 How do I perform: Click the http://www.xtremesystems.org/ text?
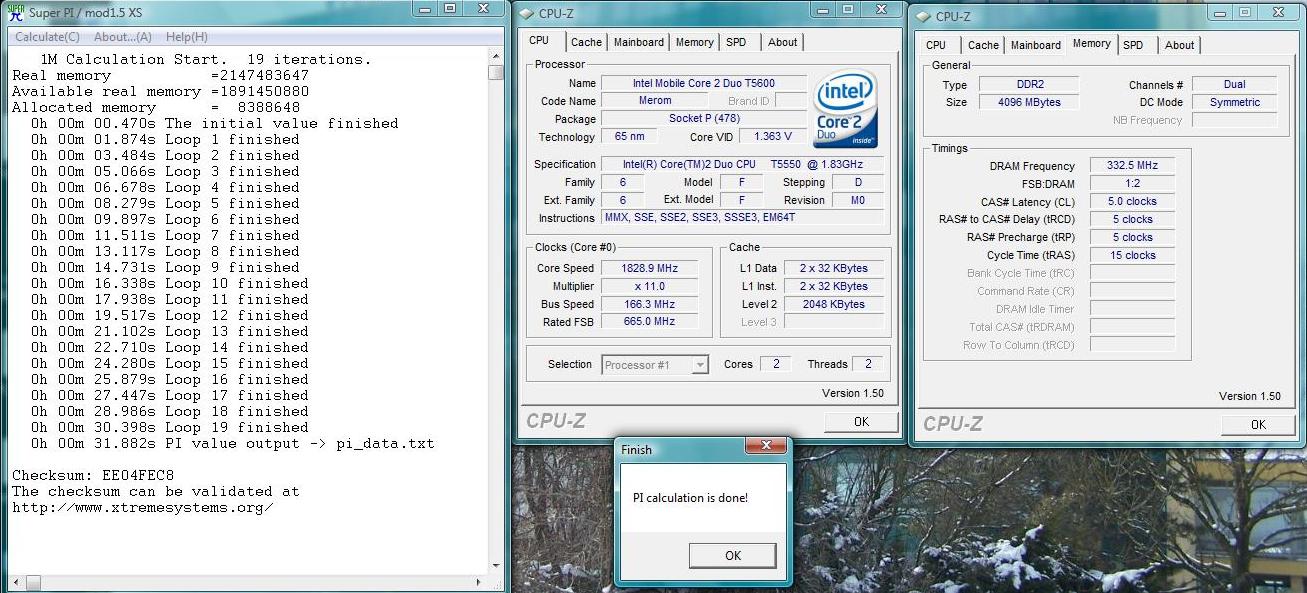142,507
